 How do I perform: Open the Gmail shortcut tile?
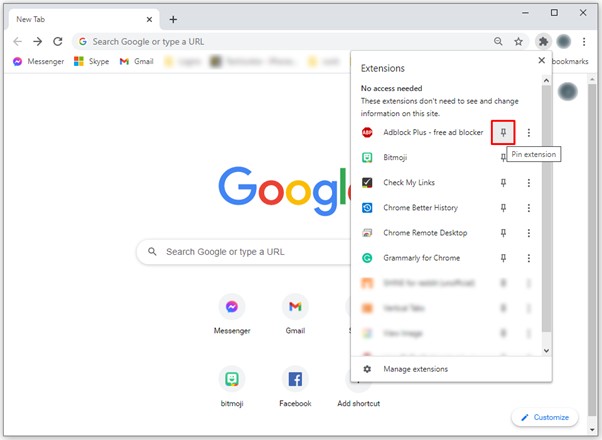pyautogui.click(x=295, y=315)
